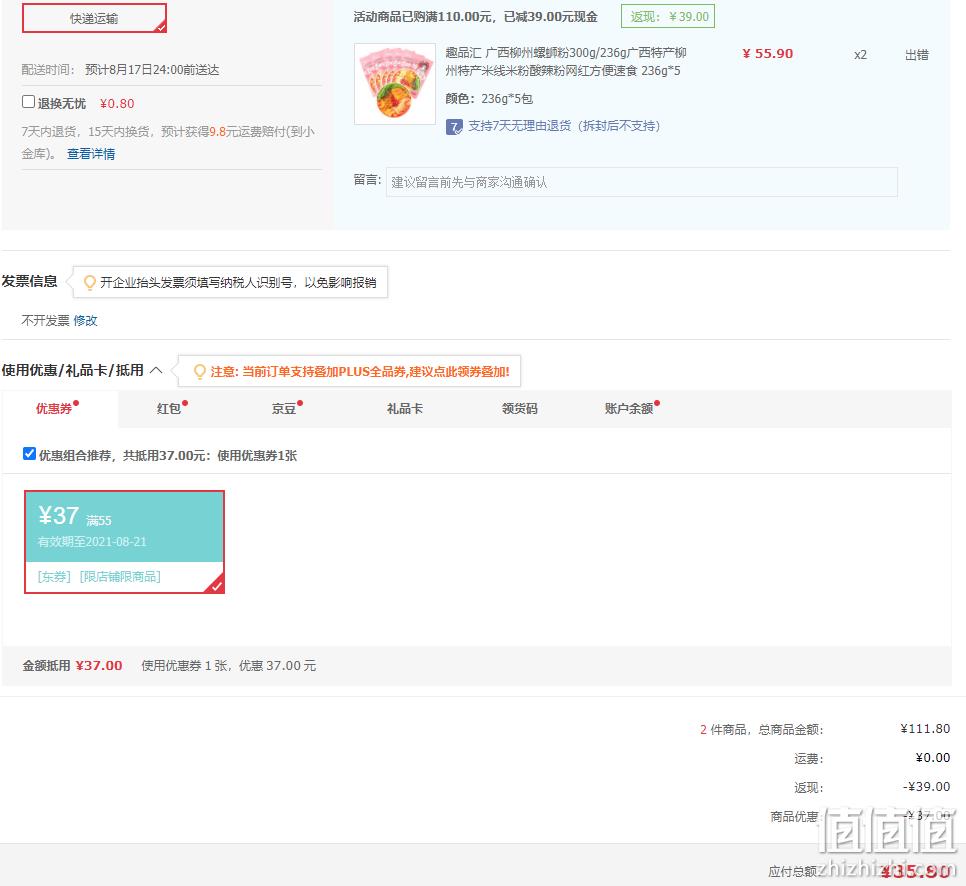Click the 预计8月17日24:00前送达 delivery time text

coord(152,70)
